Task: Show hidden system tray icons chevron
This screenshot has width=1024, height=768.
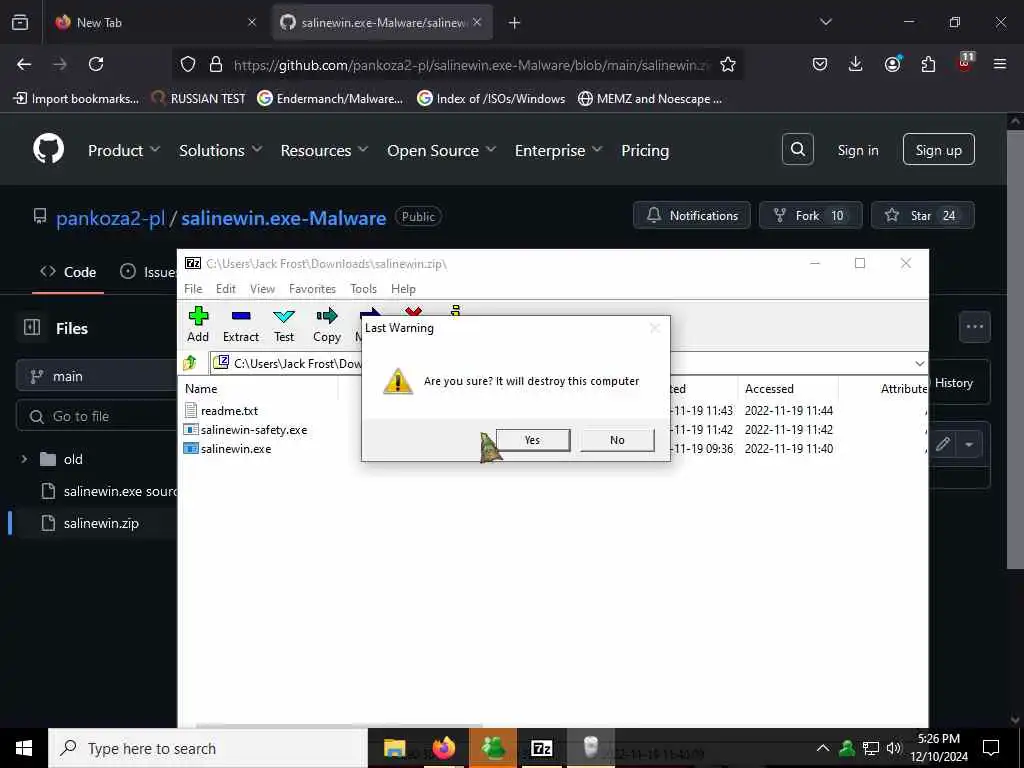Action: tap(823, 748)
